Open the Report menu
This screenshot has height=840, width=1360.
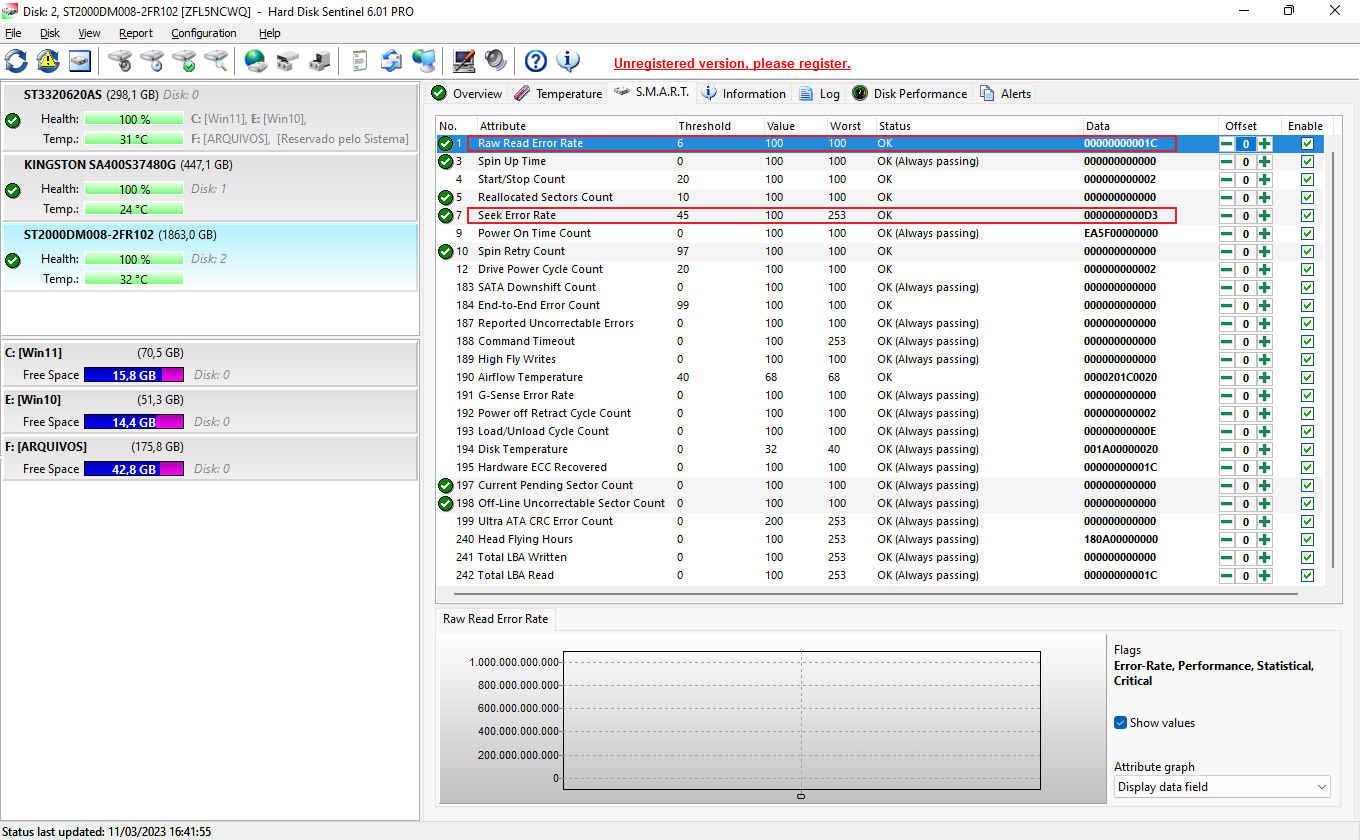[x=136, y=33]
